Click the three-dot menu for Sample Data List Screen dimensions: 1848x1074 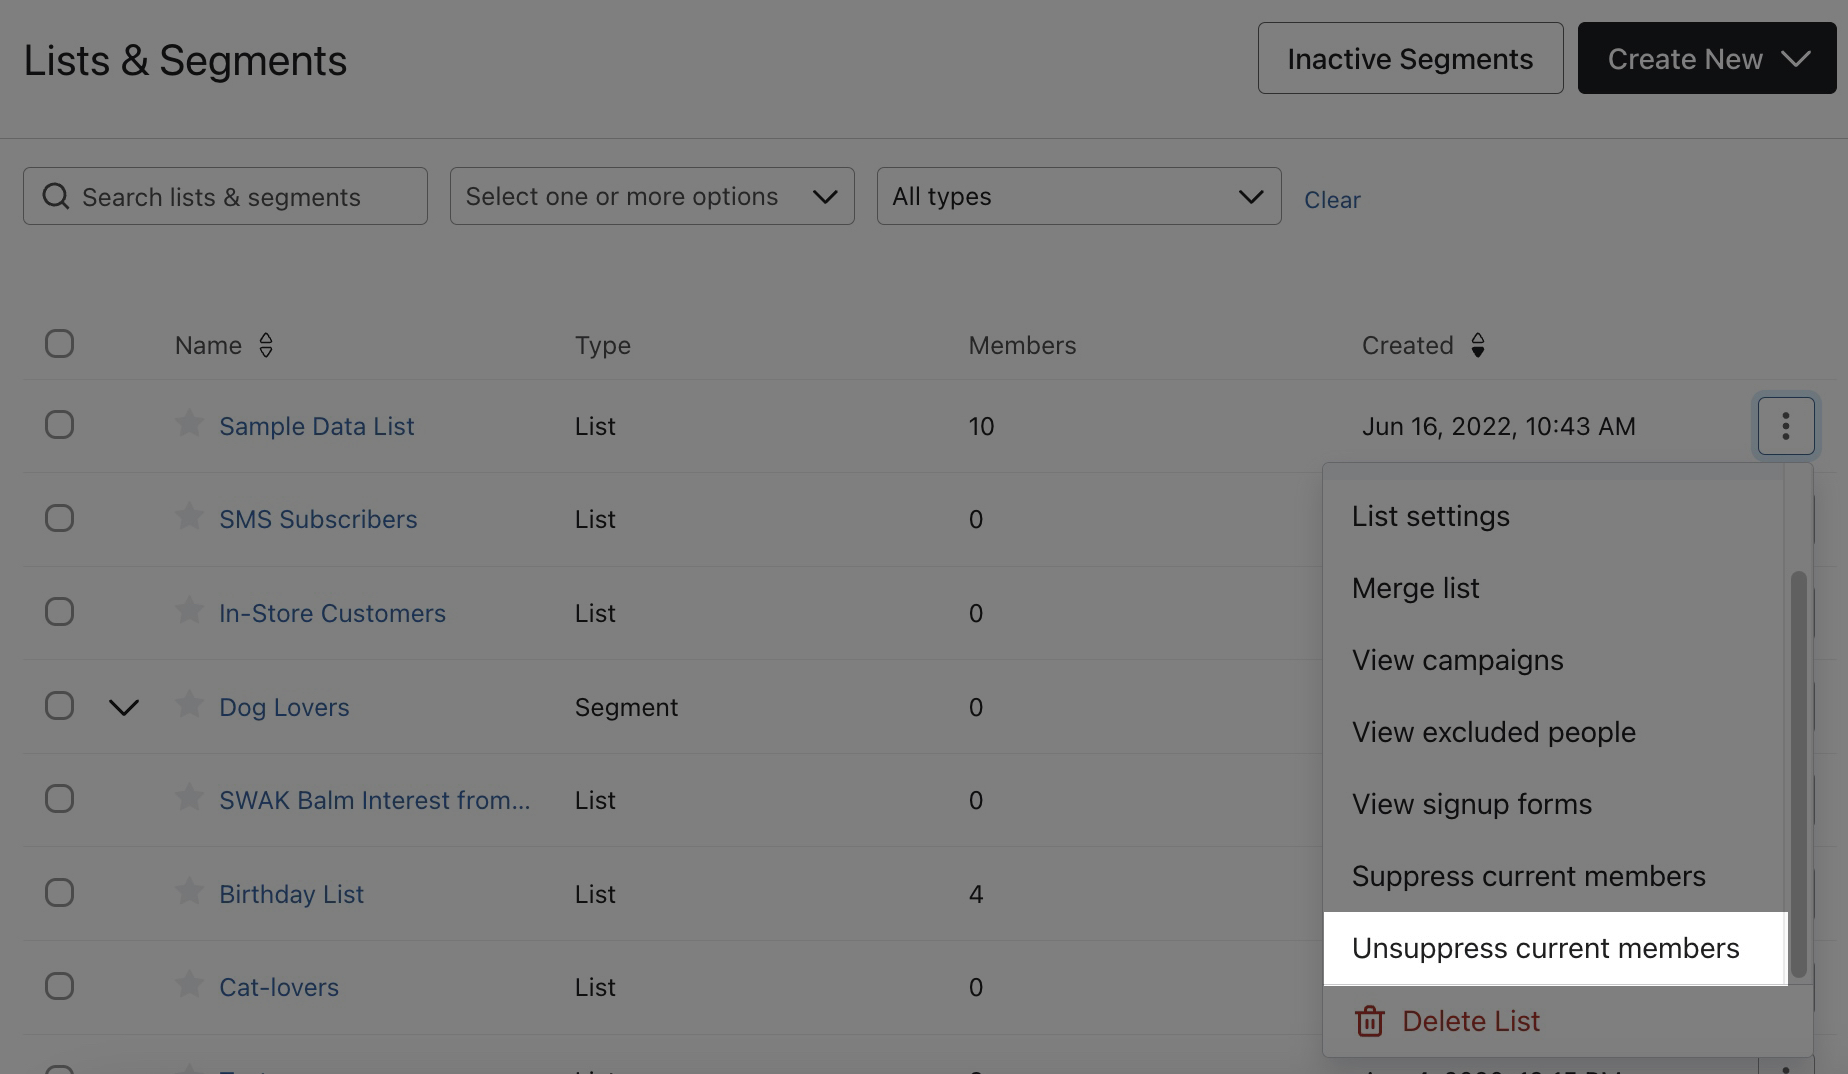[x=1785, y=426]
